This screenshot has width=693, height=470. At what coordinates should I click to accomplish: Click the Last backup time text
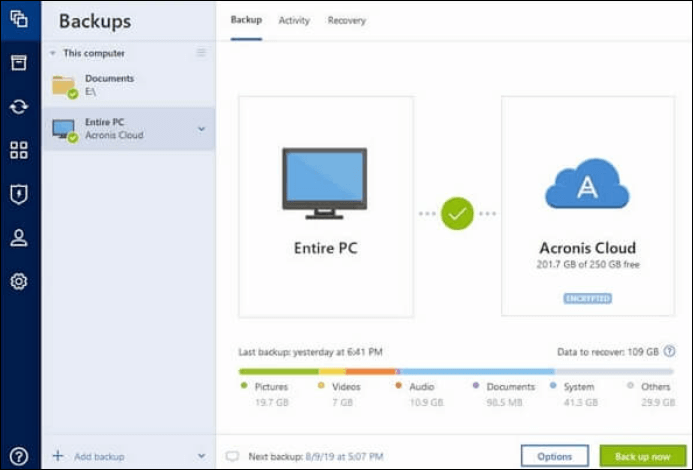coord(310,352)
